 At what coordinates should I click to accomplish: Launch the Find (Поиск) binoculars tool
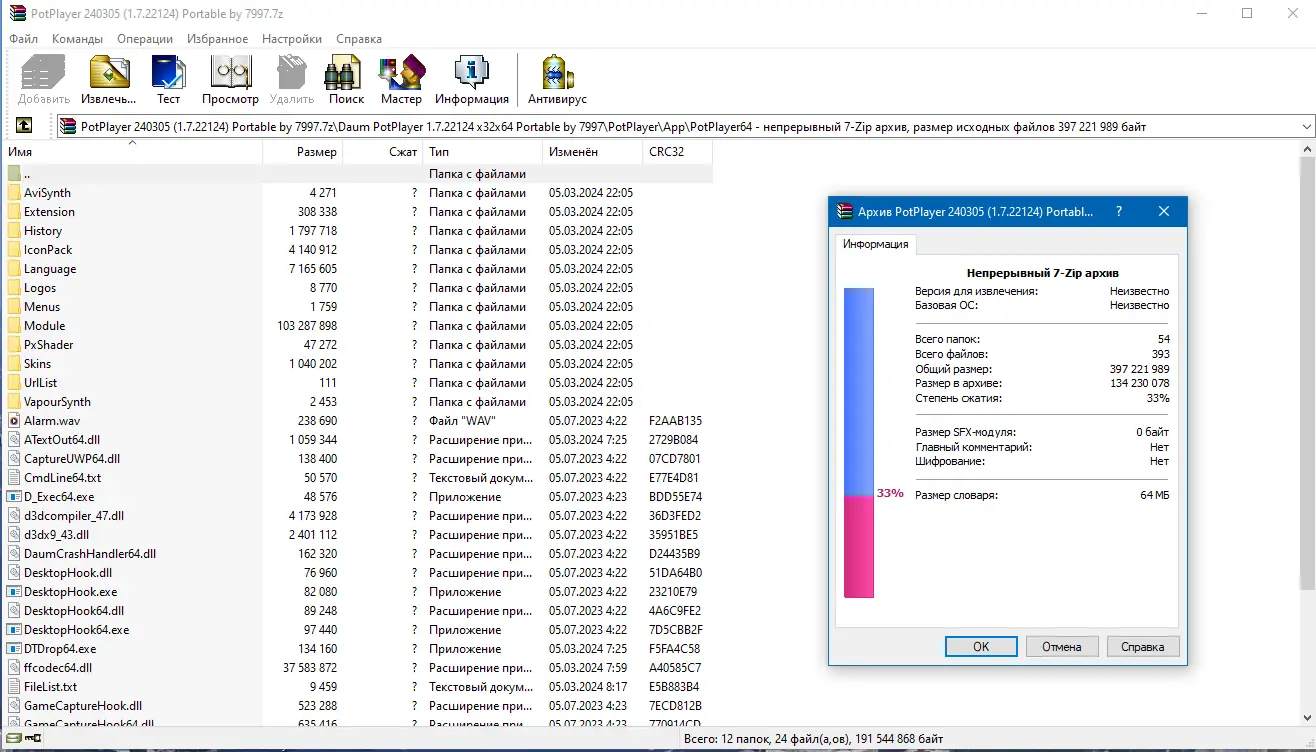click(346, 80)
